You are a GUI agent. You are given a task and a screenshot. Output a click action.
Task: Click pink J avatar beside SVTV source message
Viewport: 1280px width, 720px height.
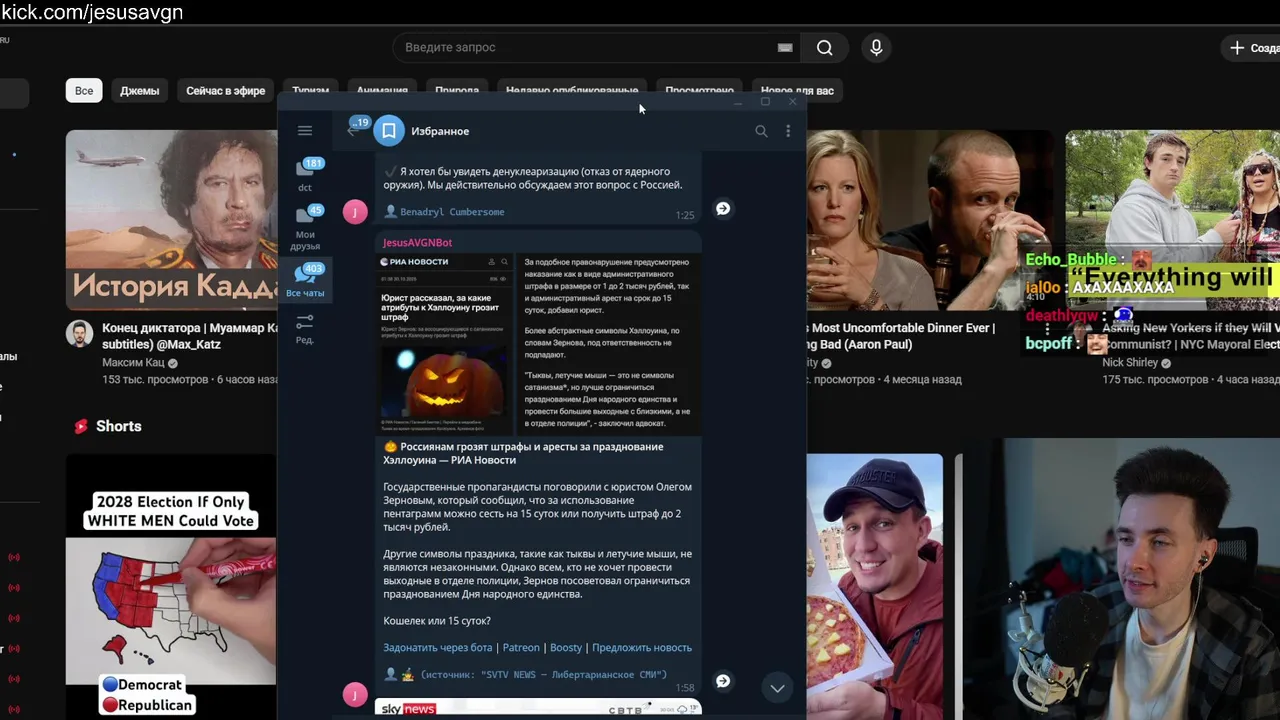(355, 694)
